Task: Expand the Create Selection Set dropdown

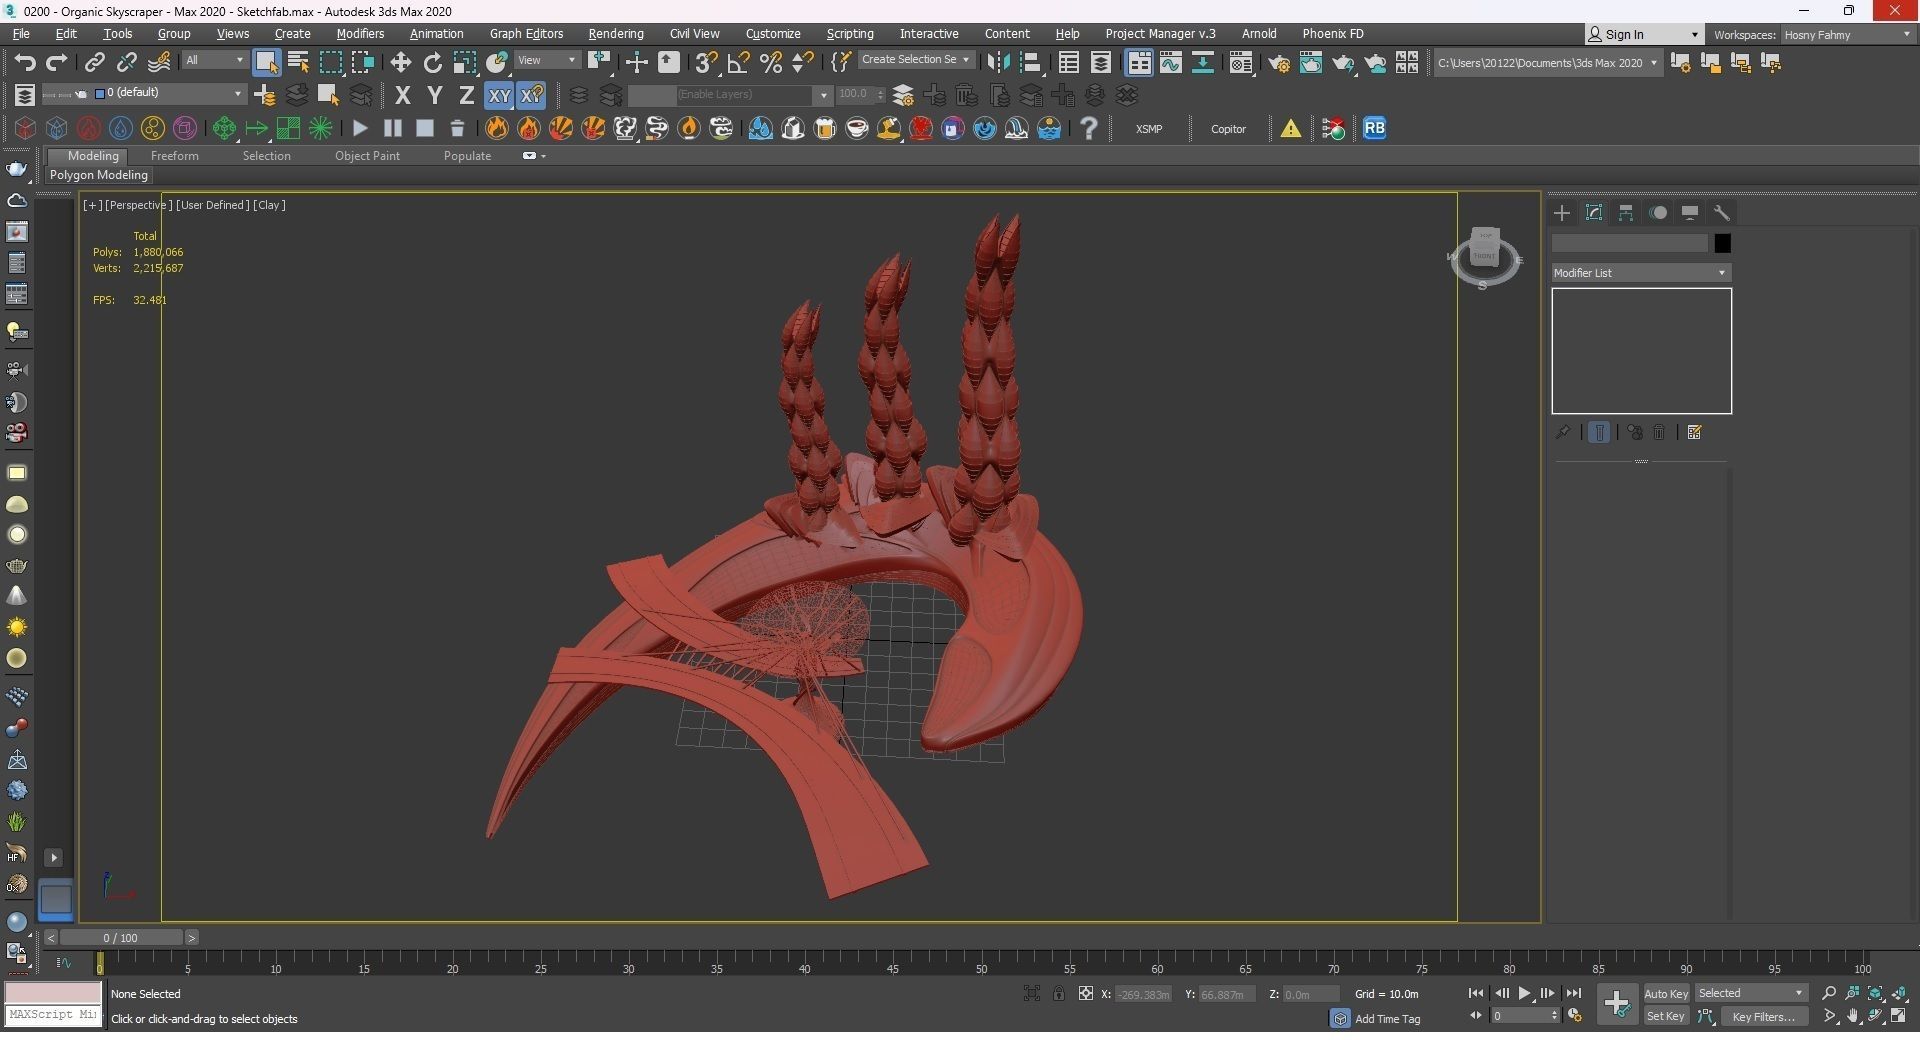Action: pyautogui.click(x=916, y=60)
